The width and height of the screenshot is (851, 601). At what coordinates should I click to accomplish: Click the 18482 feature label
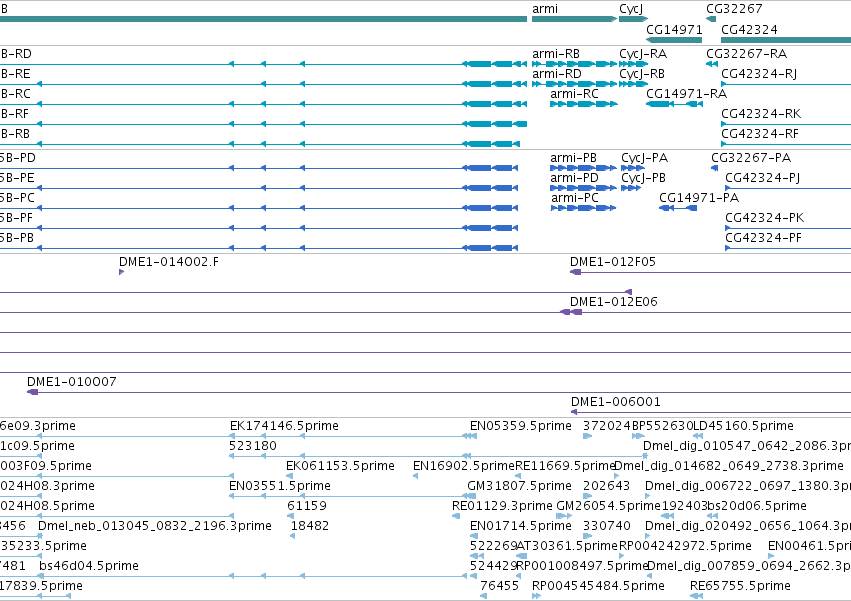coord(310,526)
